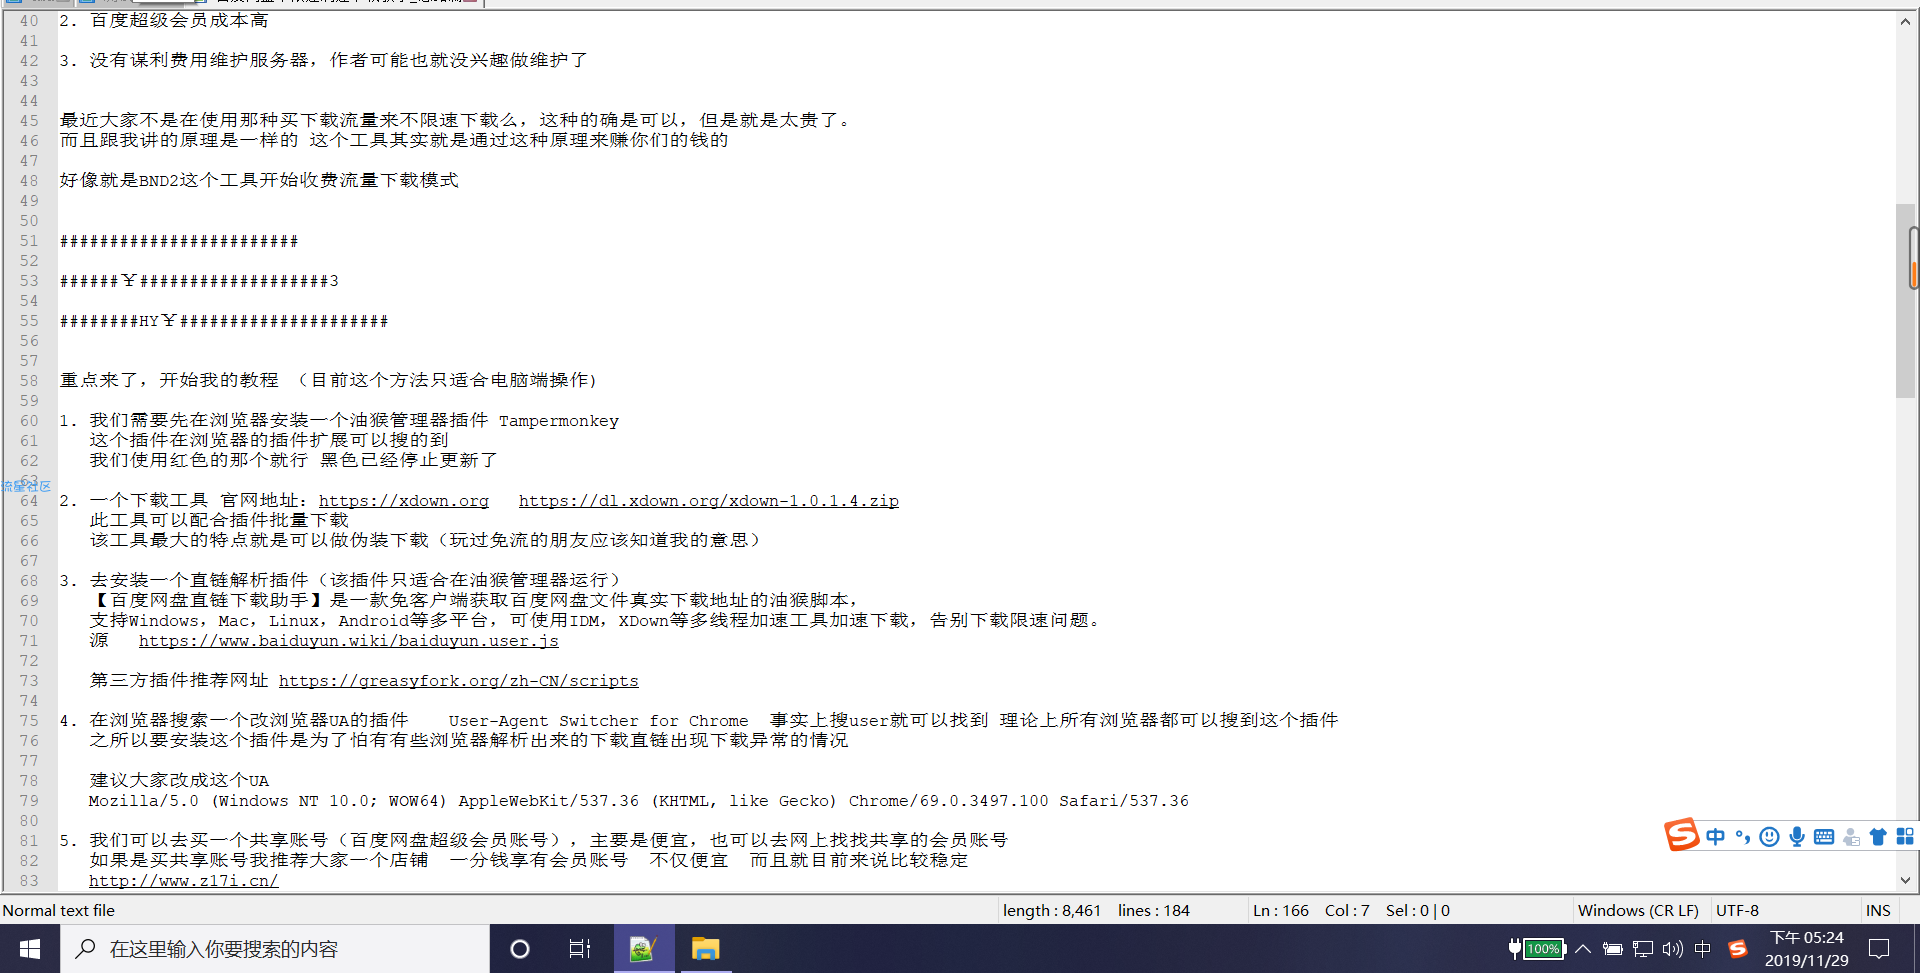Image resolution: width=1920 pixels, height=973 pixels.
Task: Click the 'Col : 7' status entry
Action: point(1347,910)
